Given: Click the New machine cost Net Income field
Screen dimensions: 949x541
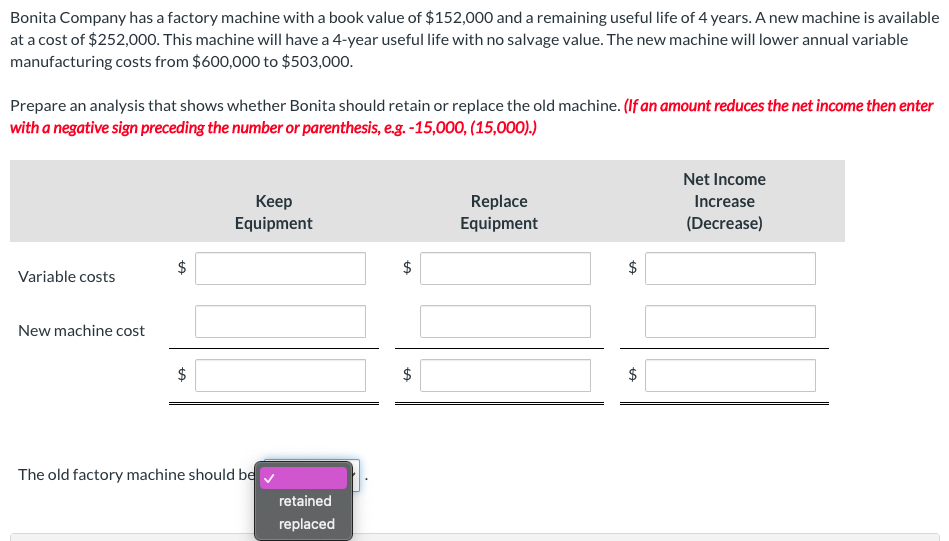Looking at the screenshot, I should point(731,321).
